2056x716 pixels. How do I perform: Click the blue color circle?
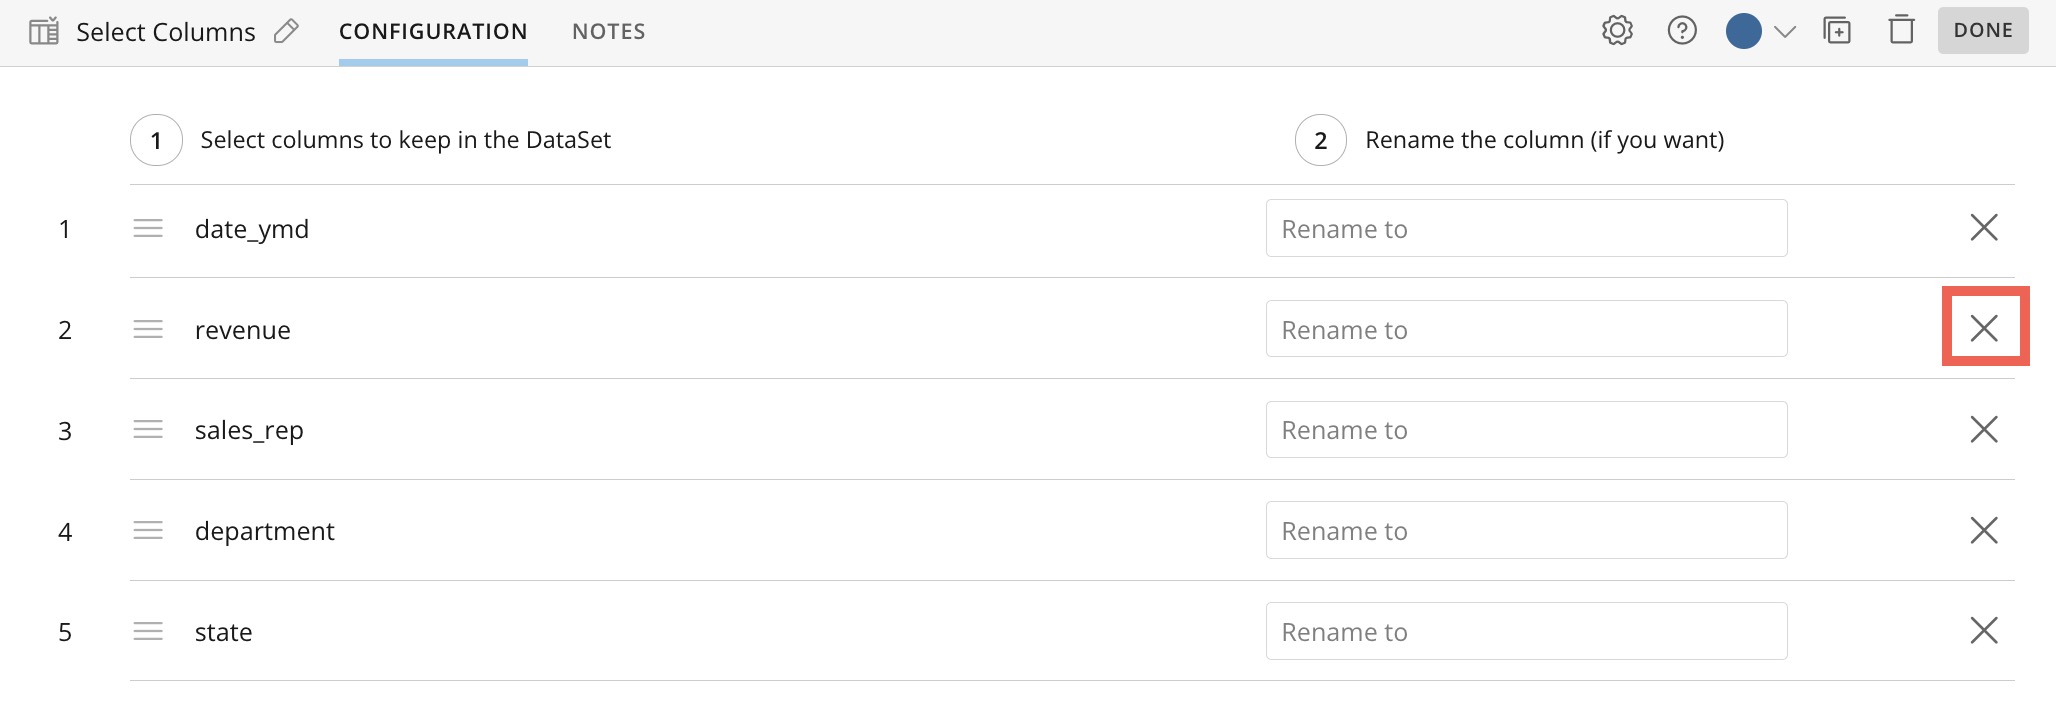(1744, 31)
